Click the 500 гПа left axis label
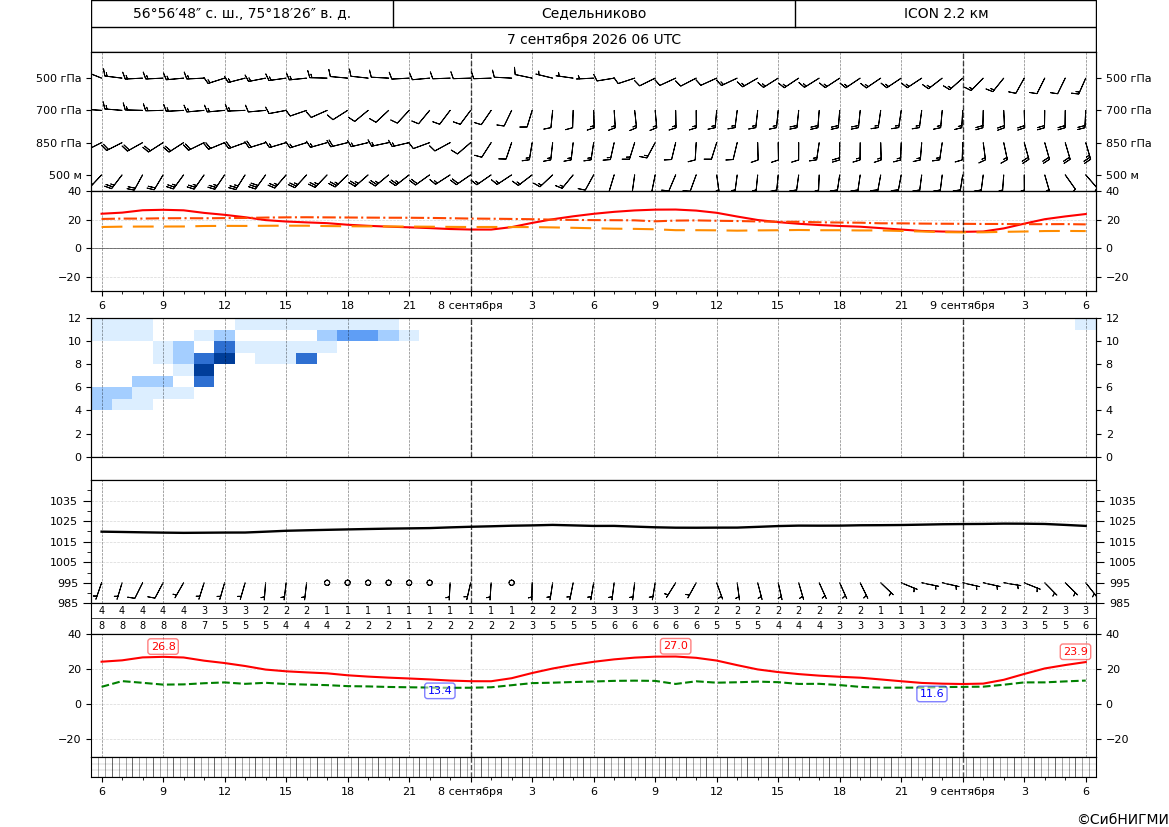This screenshot has width=1169, height=827. (59, 78)
